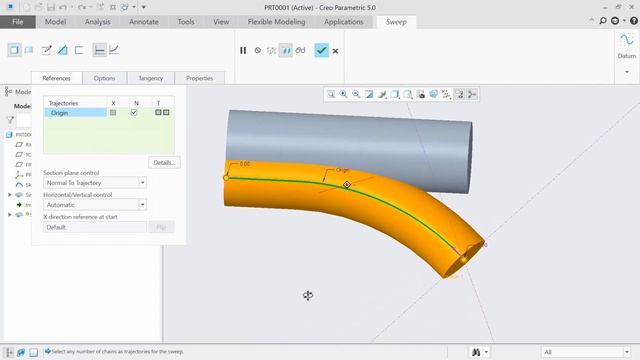This screenshot has width=640, height=360.
Task: Select the Origin trajectory row
Action: coord(75,113)
